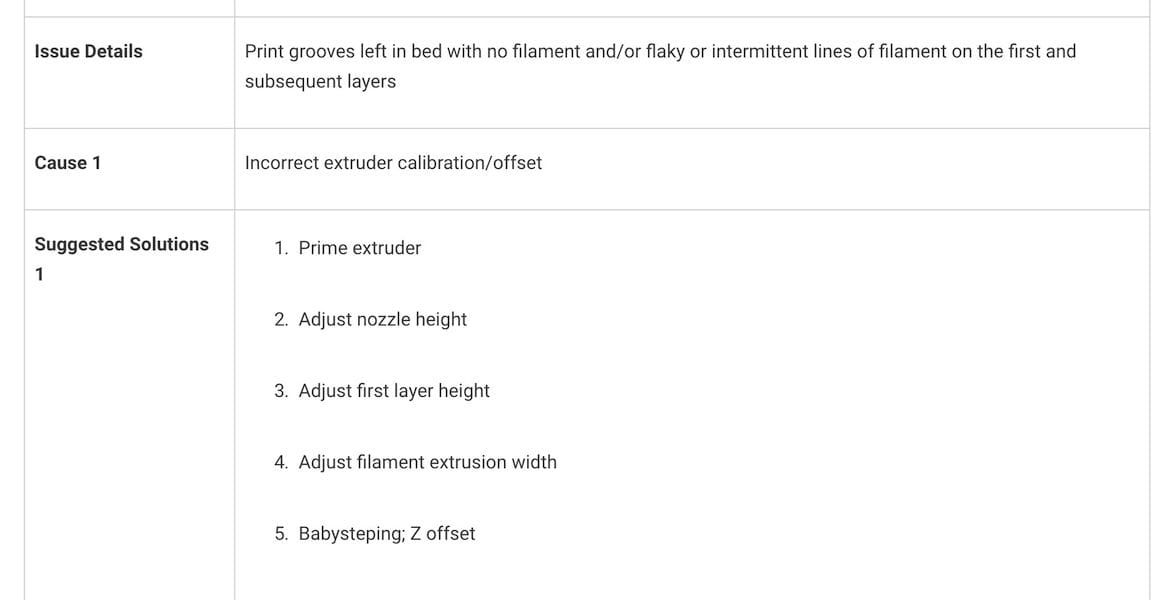Click the "1" under Suggested Solutions
The image size is (1168, 600).
(39, 275)
